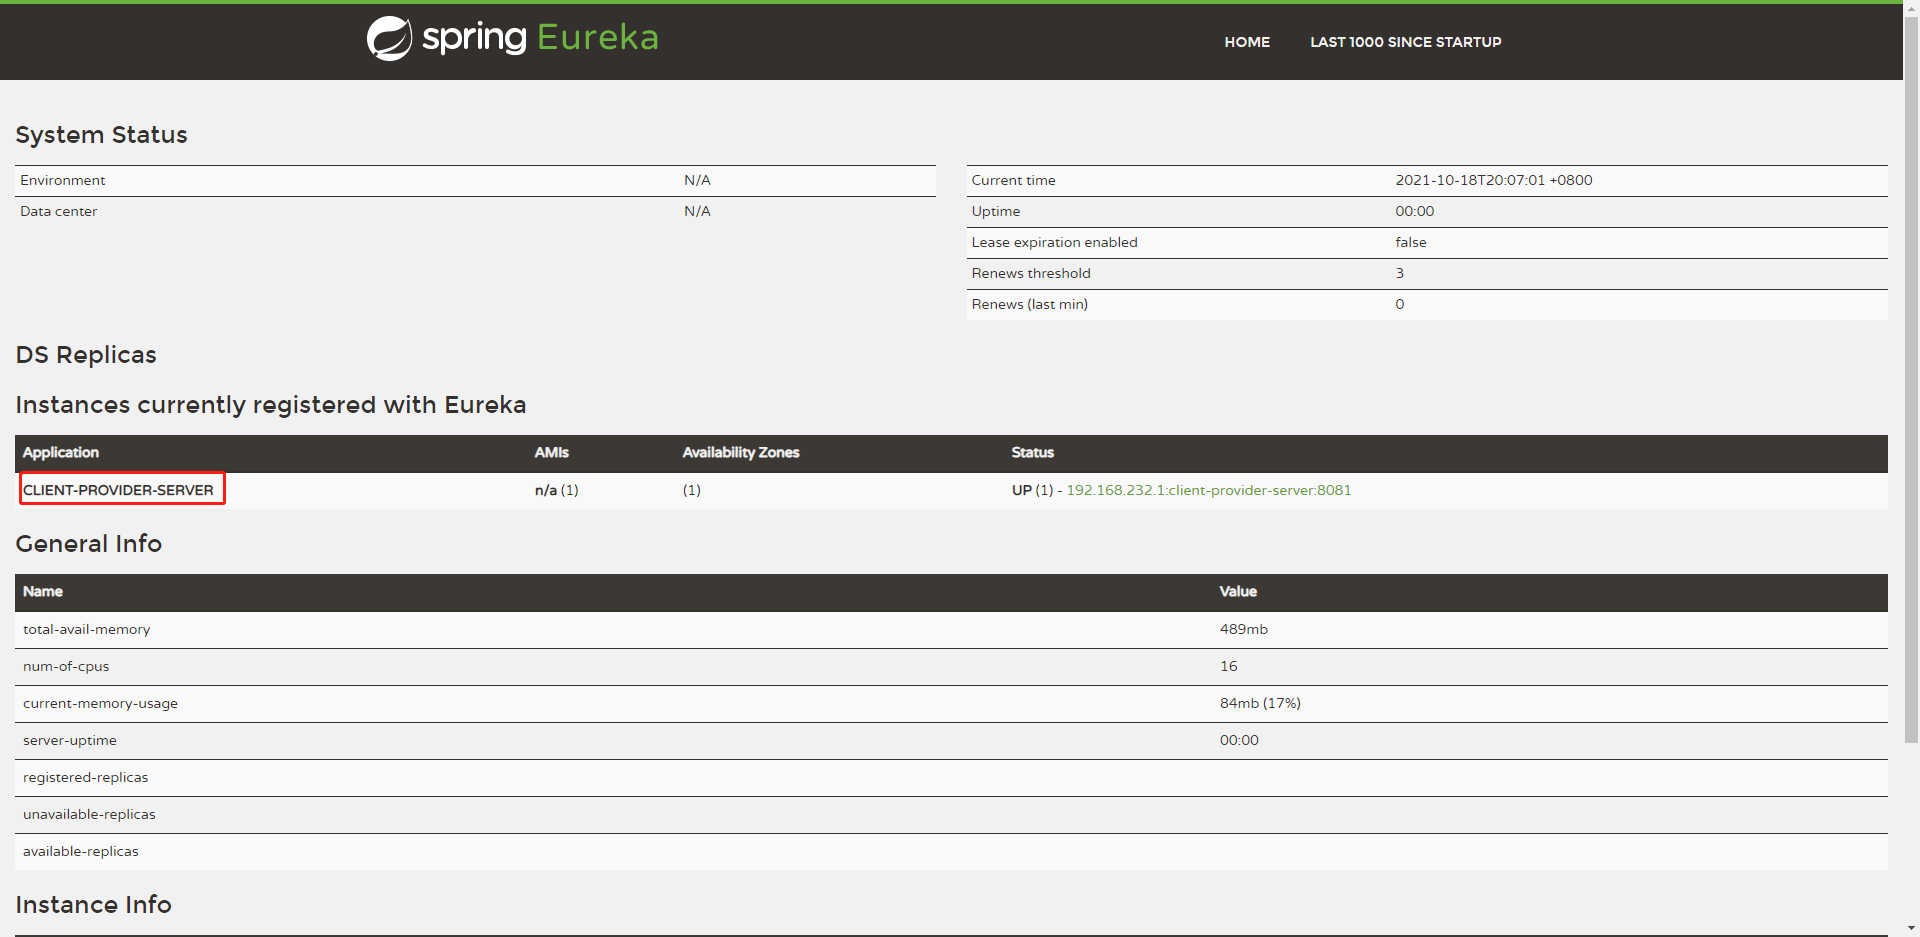Click the vertical scrollbar thumb
The image size is (1920, 937).
tap(1911, 380)
